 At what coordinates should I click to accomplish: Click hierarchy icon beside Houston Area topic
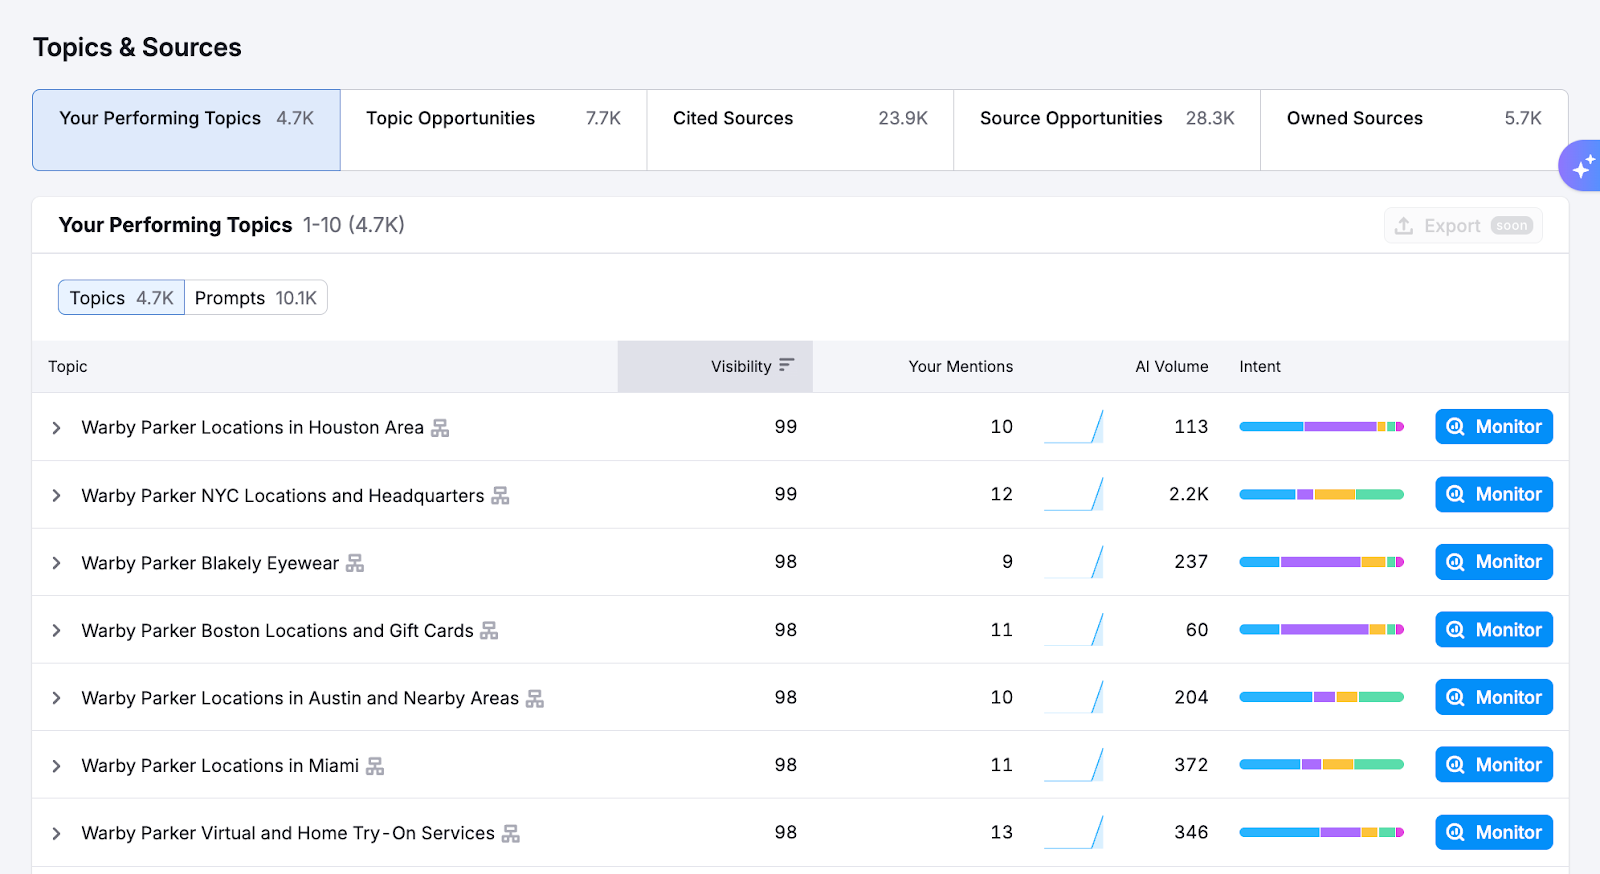pos(440,428)
